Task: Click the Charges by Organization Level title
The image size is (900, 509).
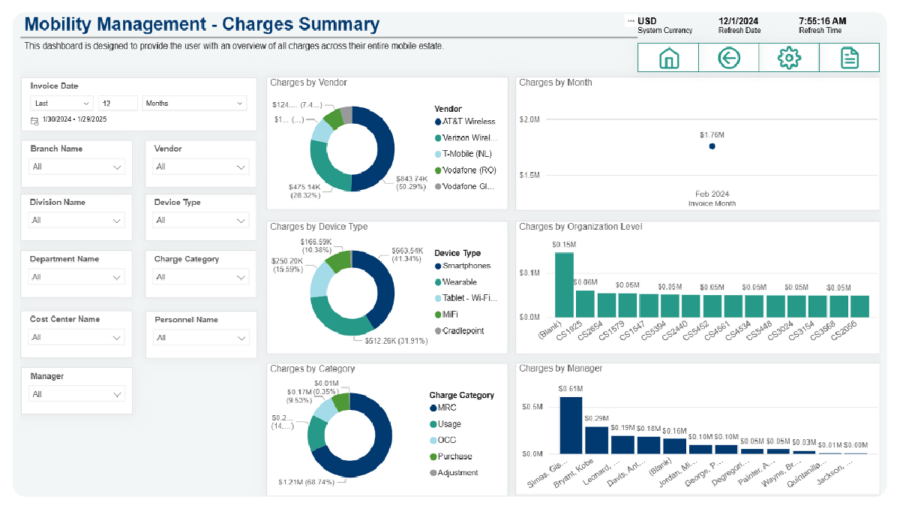Action: tap(580, 227)
